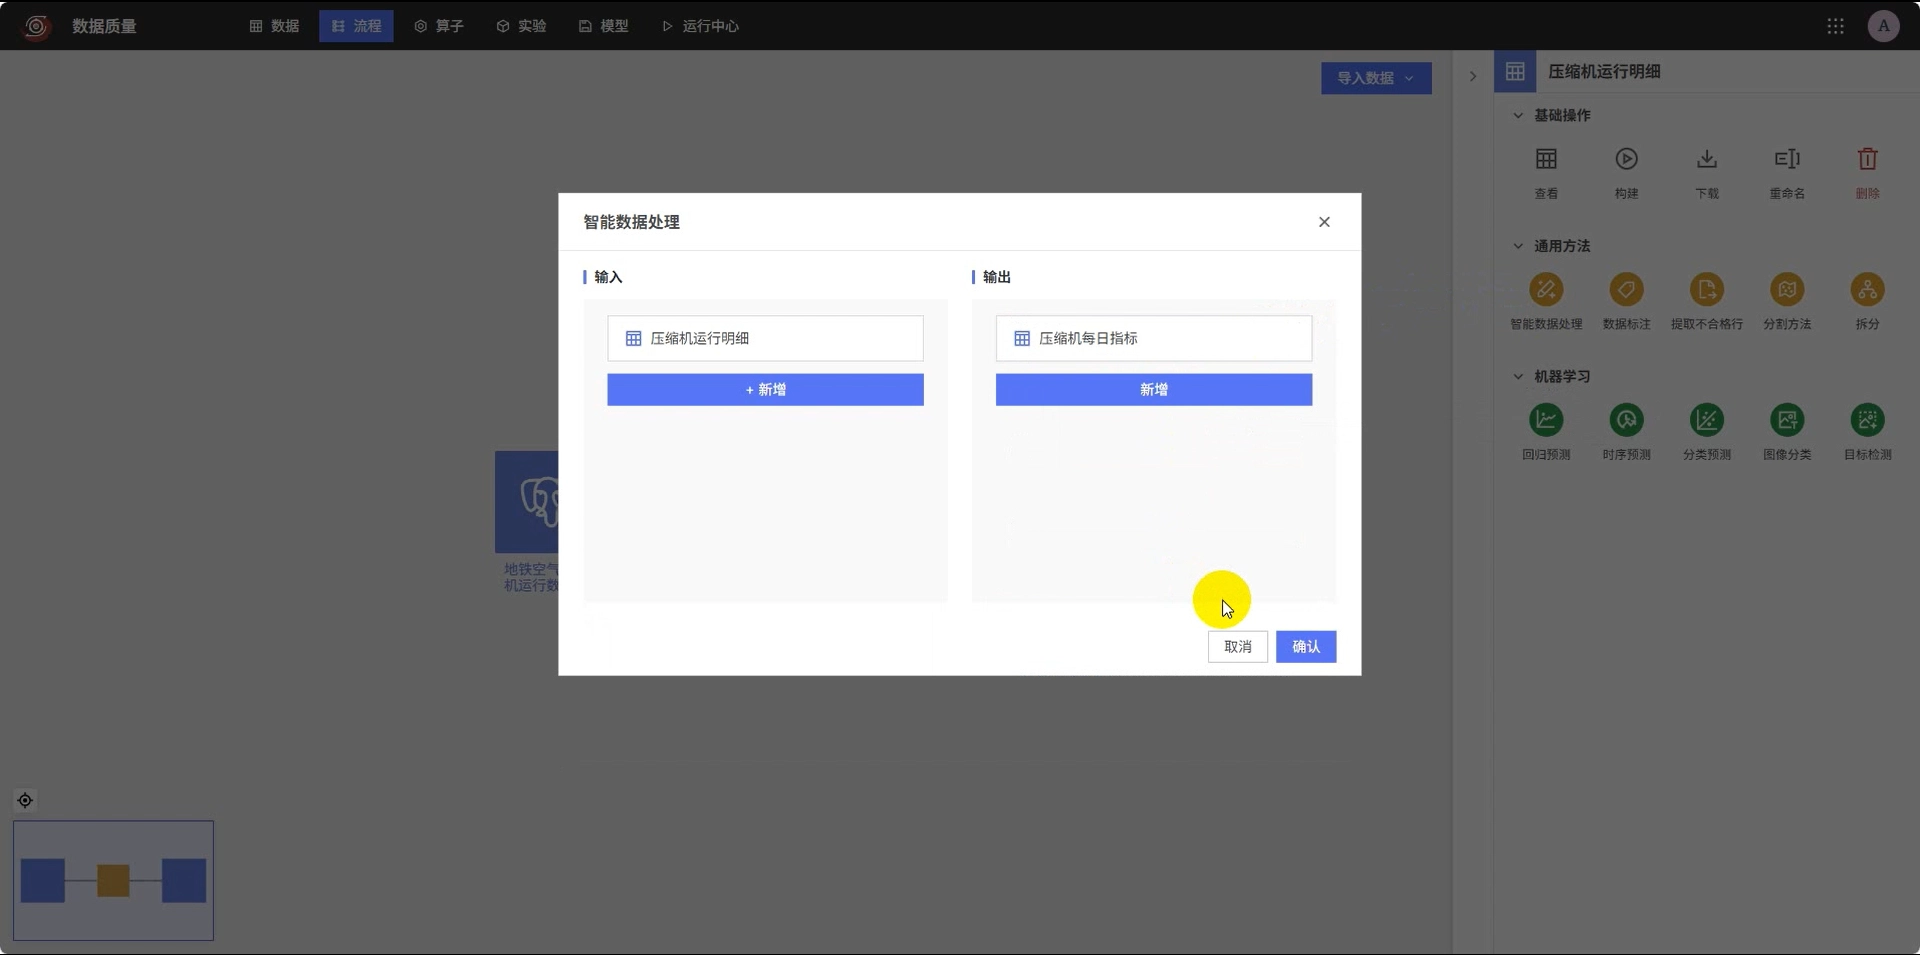Collapse the 基础操作 section
This screenshot has width=1920, height=955.
pyautogui.click(x=1518, y=115)
